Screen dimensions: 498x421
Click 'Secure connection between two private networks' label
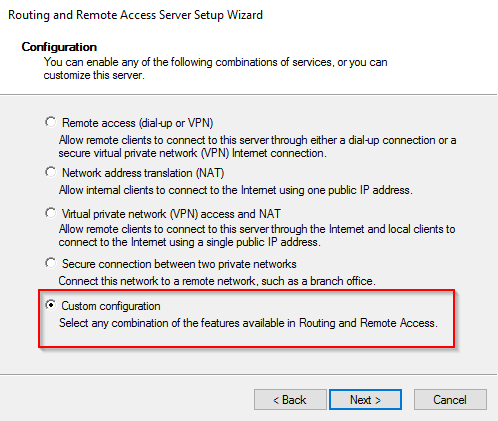pos(179,264)
